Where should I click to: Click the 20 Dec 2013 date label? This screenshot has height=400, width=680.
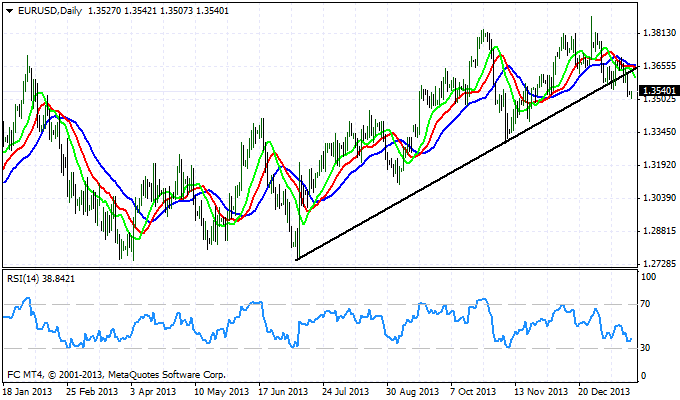pyautogui.click(x=605, y=392)
